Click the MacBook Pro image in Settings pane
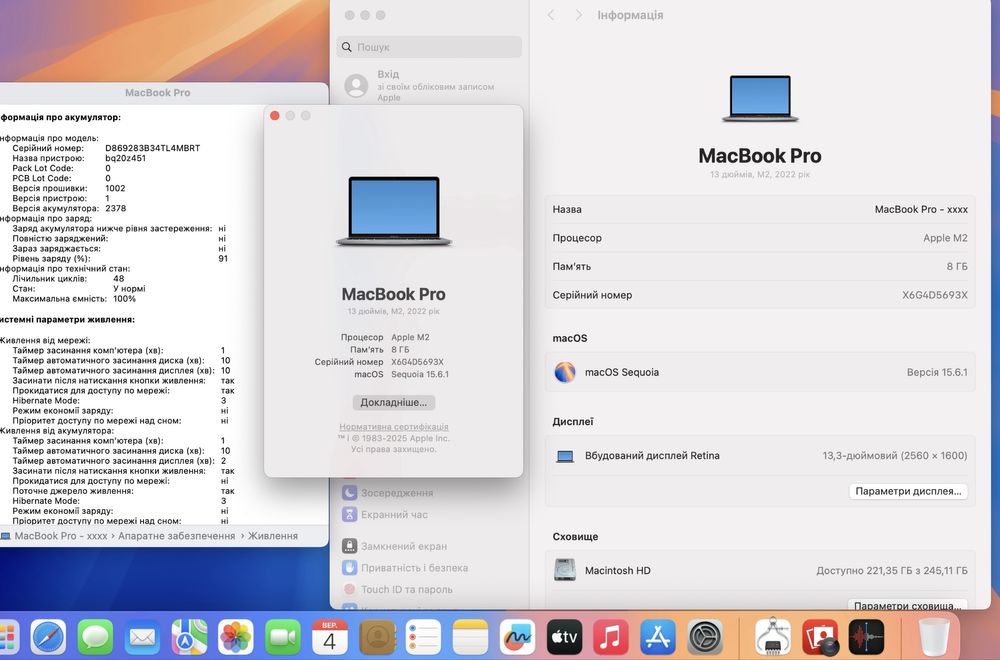The height and width of the screenshot is (660, 1000). [760, 98]
